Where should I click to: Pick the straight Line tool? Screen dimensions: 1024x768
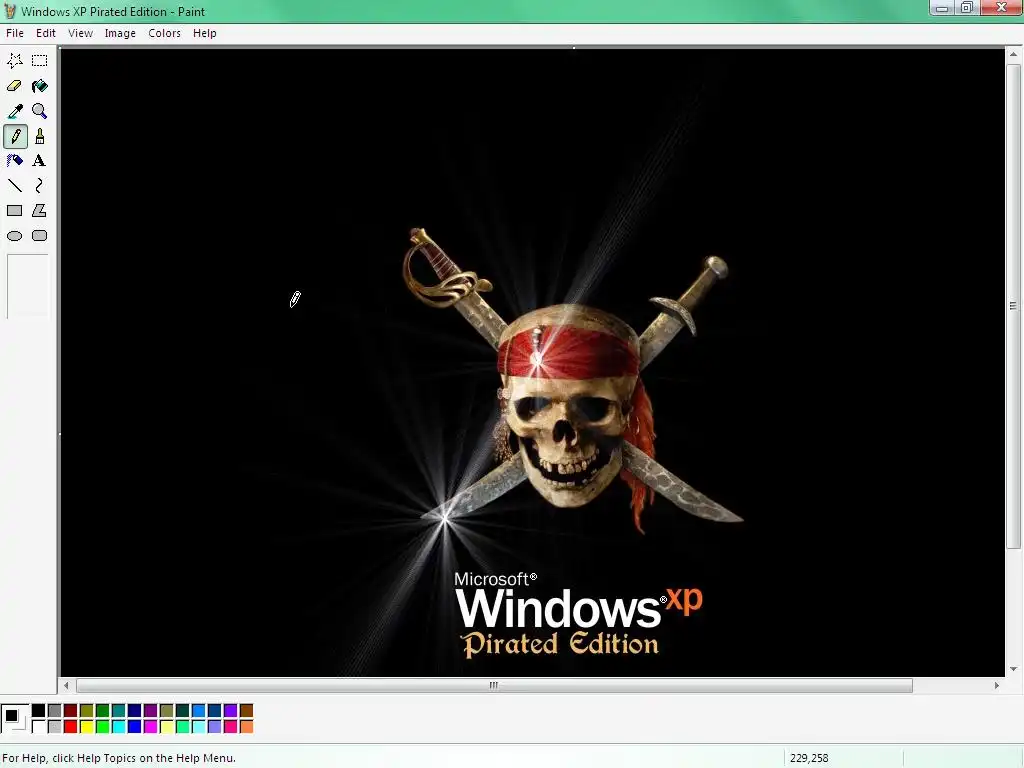pyautogui.click(x=14, y=186)
